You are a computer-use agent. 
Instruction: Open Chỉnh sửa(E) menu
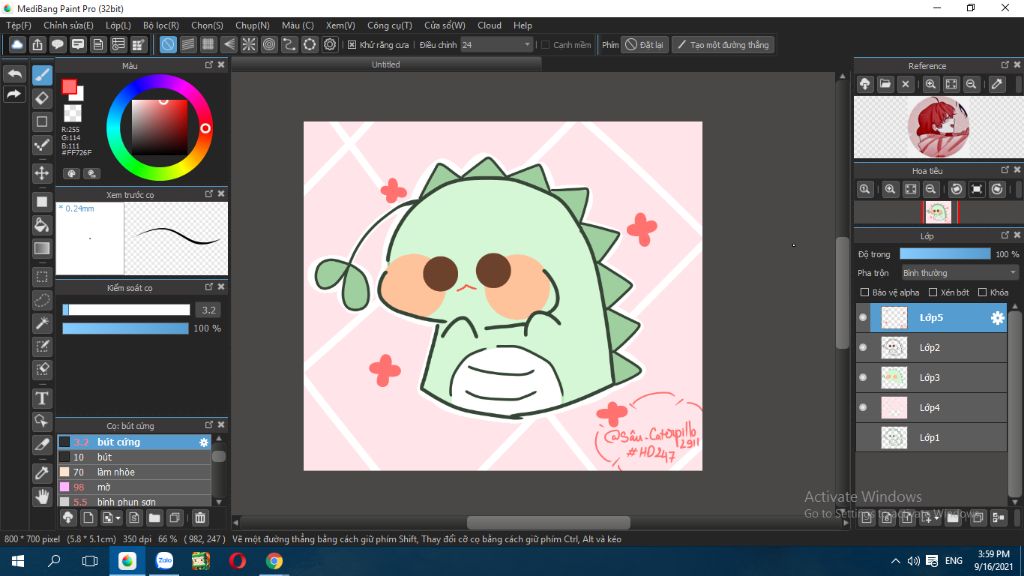[x=68, y=25]
